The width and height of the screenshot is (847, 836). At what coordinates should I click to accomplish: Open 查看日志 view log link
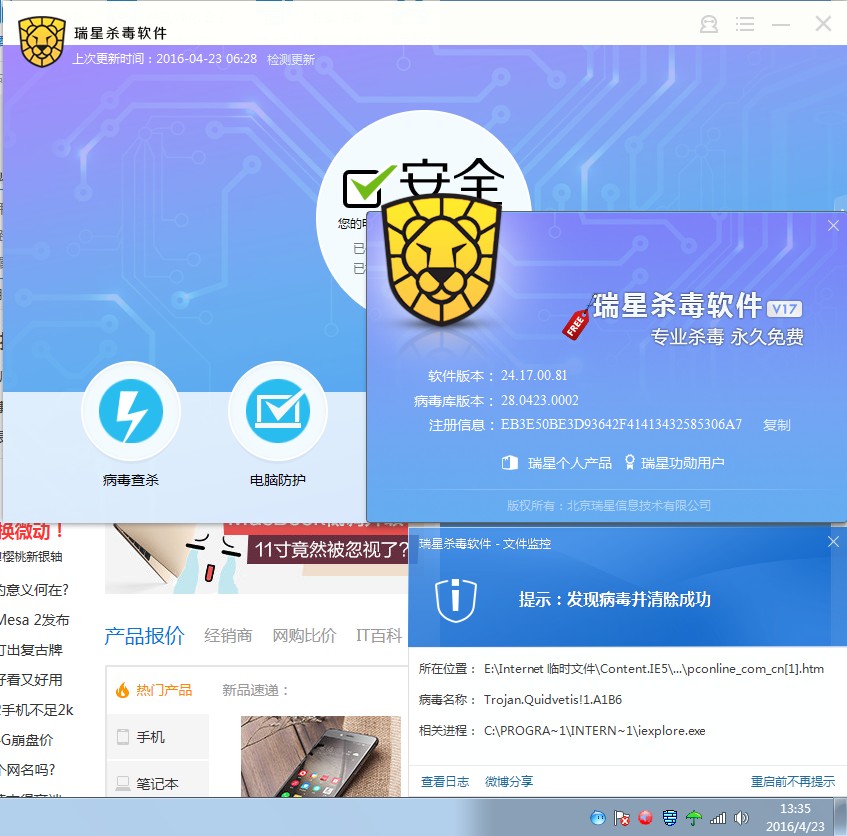coord(445,781)
